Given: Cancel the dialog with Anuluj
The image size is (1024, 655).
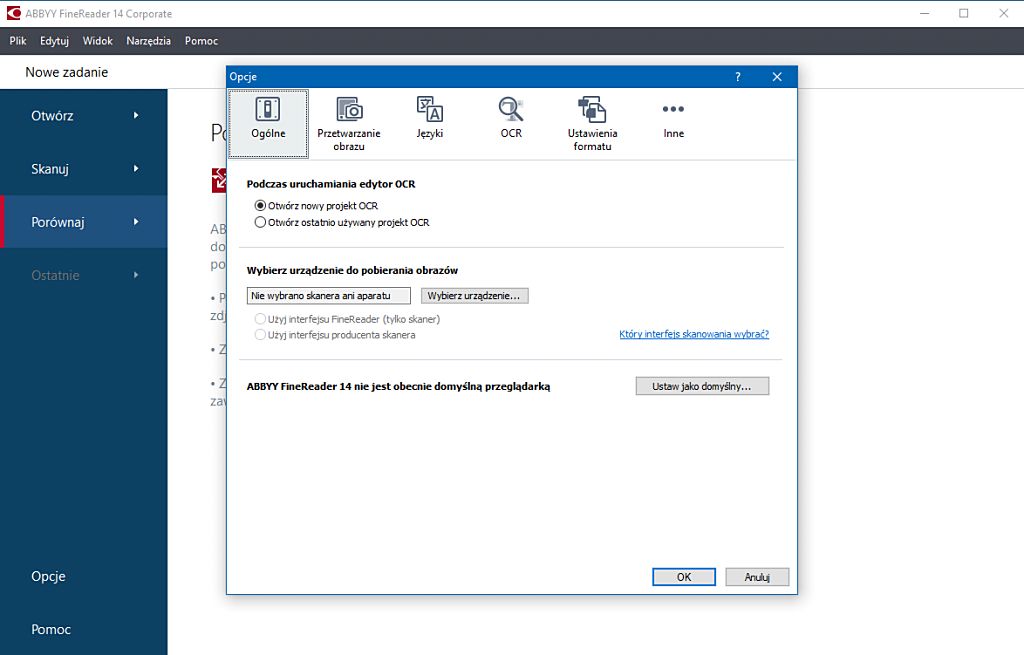Looking at the screenshot, I should click(x=757, y=577).
